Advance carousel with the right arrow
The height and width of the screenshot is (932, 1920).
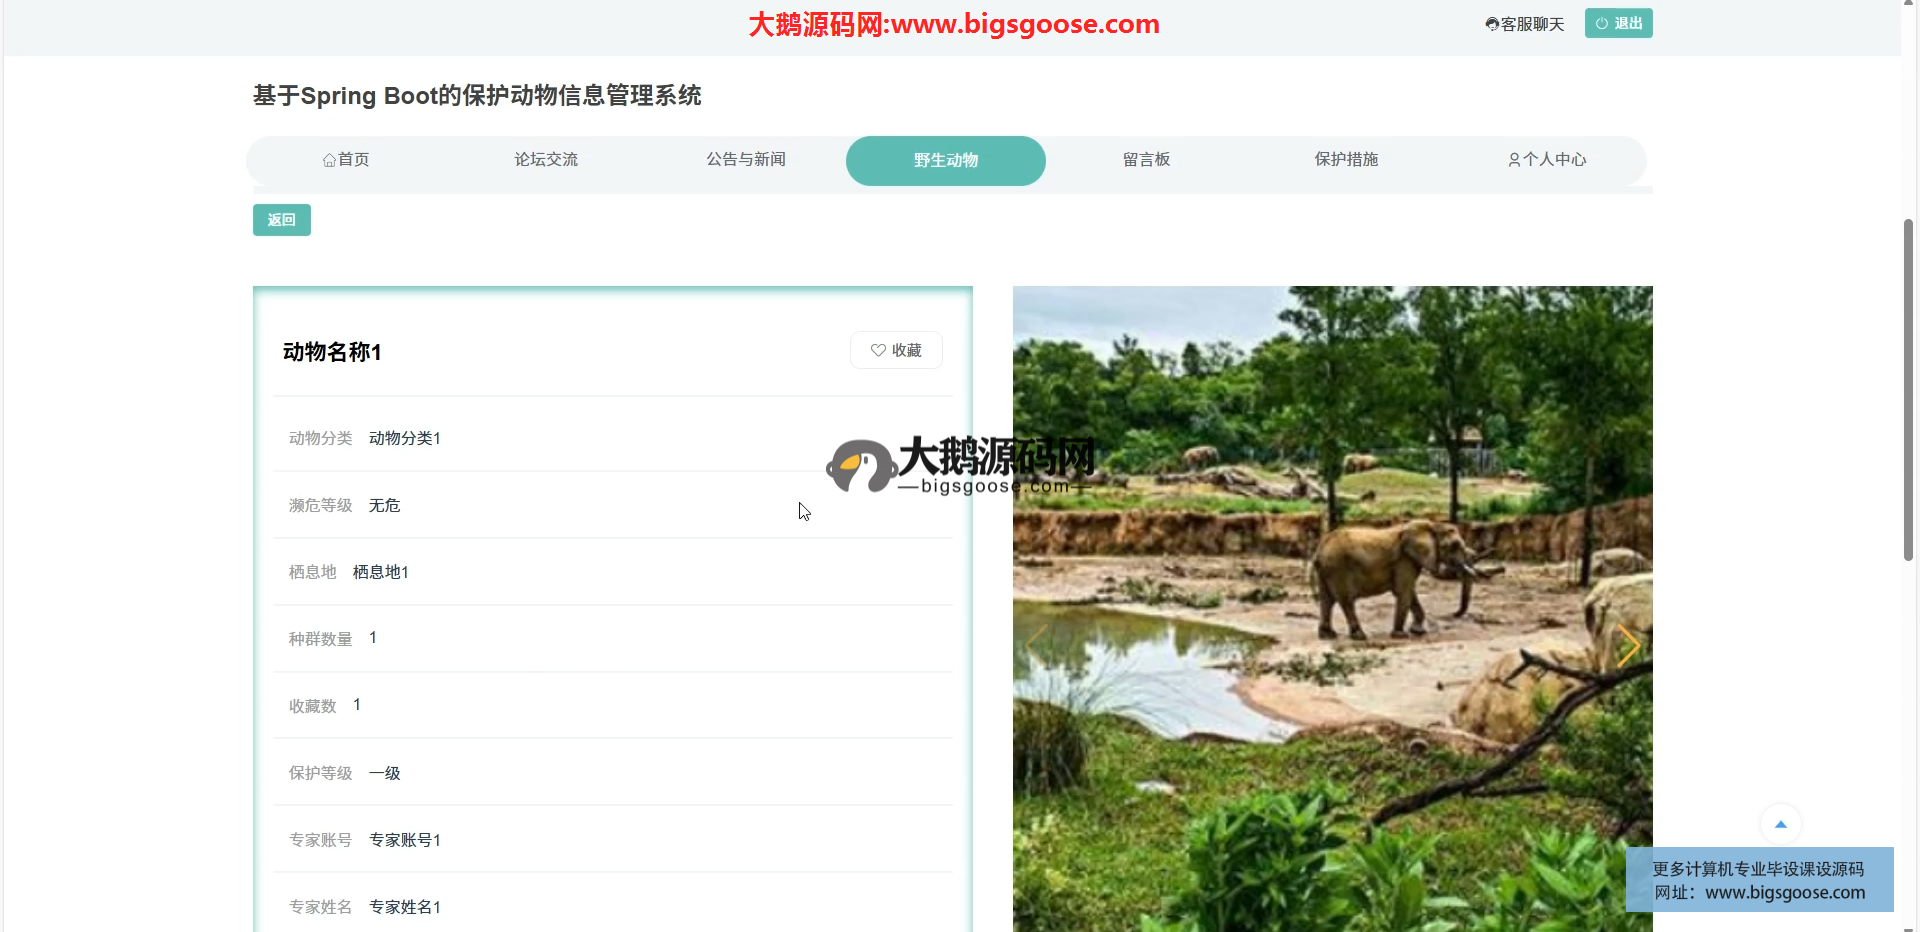coord(1627,645)
